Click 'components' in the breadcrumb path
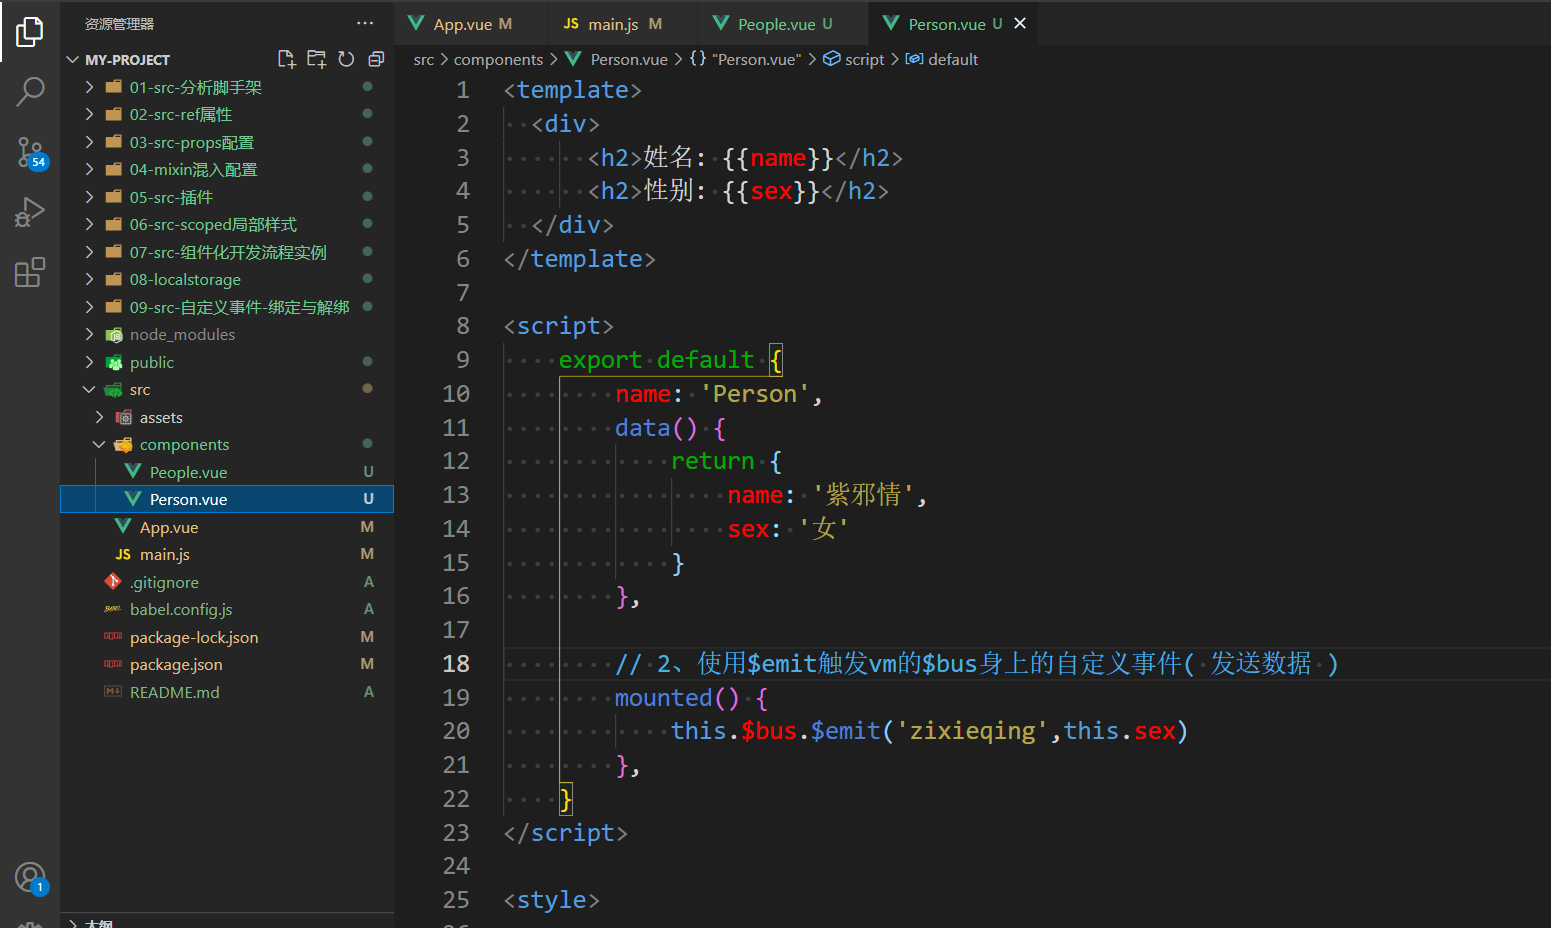This screenshot has width=1551, height=928. pos(498,59)
